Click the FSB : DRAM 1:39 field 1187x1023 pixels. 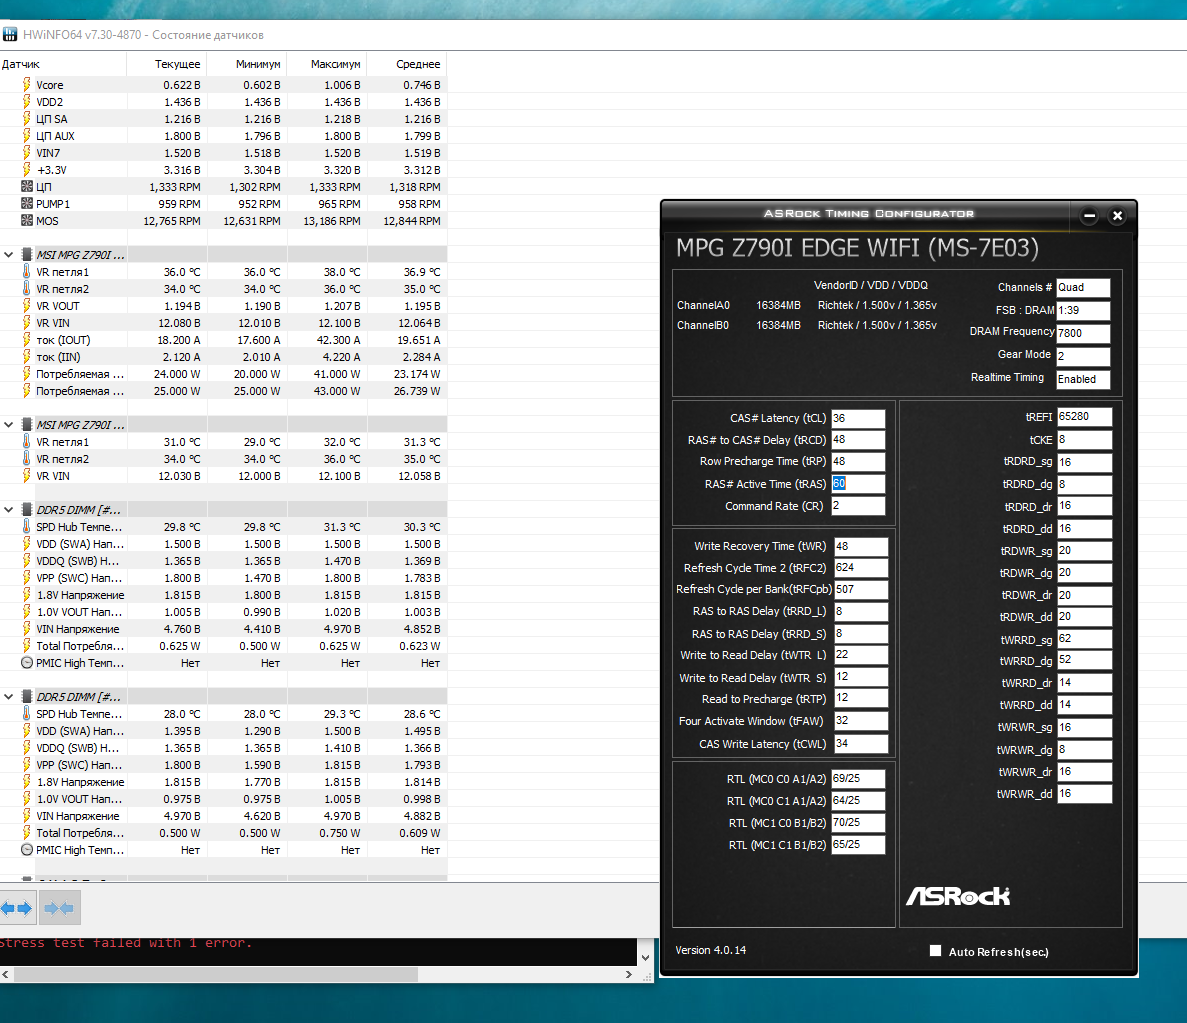1083,310
